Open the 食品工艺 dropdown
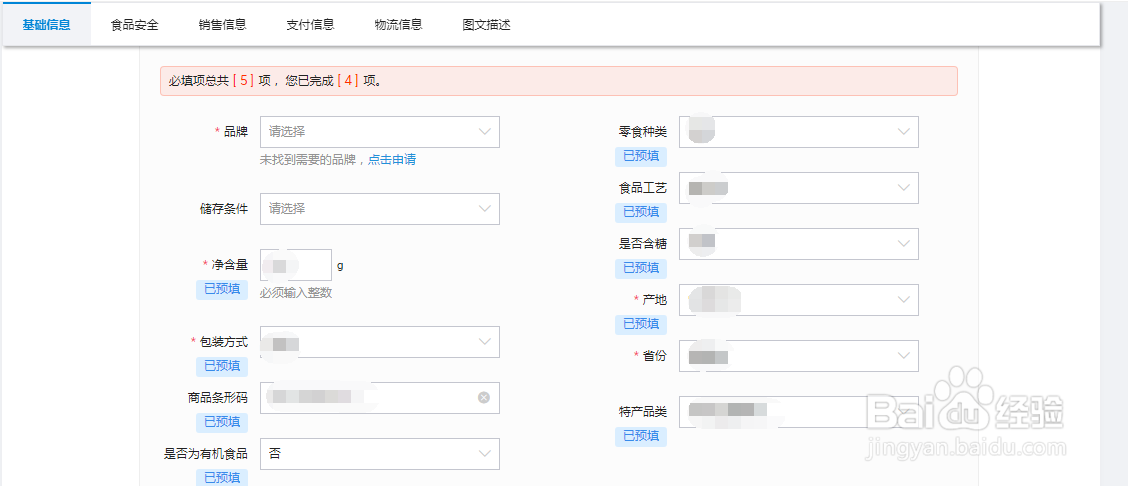Viewport: 1128px width, 486px height. click(x=799, y=188)
